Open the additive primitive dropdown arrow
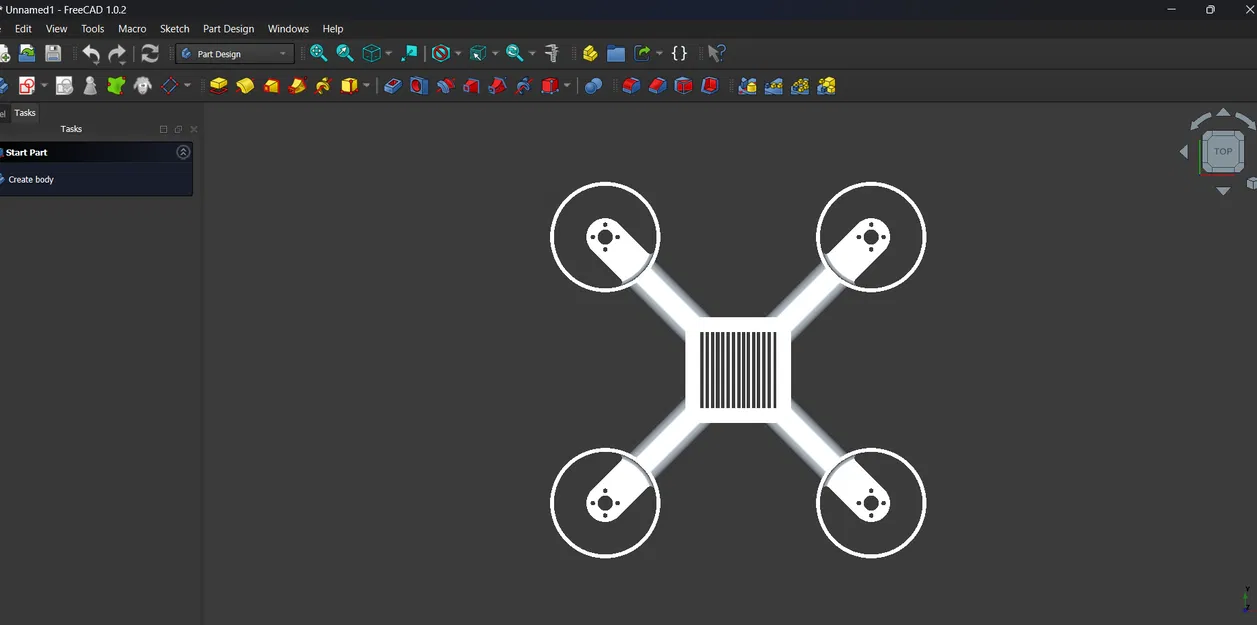 point(366,85)
